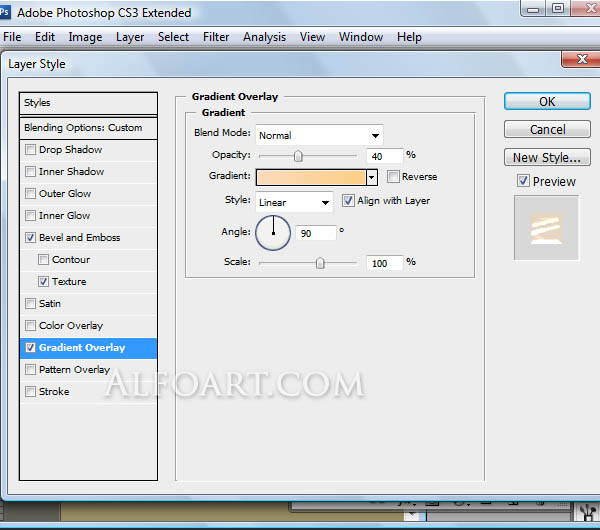The width and height of the screenshot is (600, 530).
Task: Uncheck the Bevel and Emboss checkbox
Action: coord(30,238)
